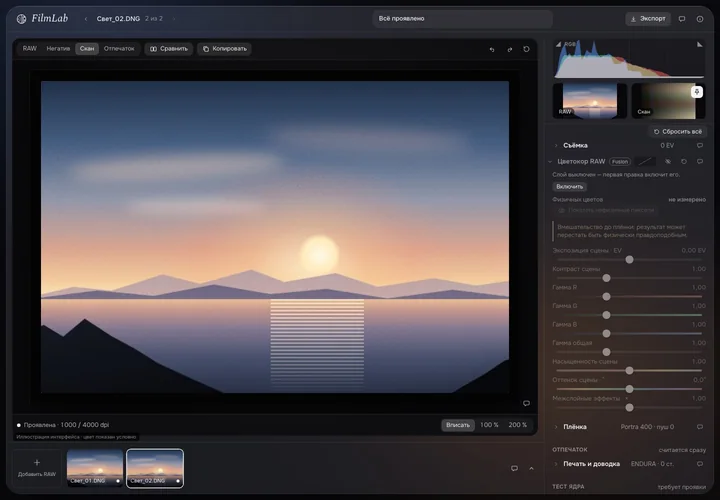Toggle visibility of Цветокор RAW layer

coord(668,162)
